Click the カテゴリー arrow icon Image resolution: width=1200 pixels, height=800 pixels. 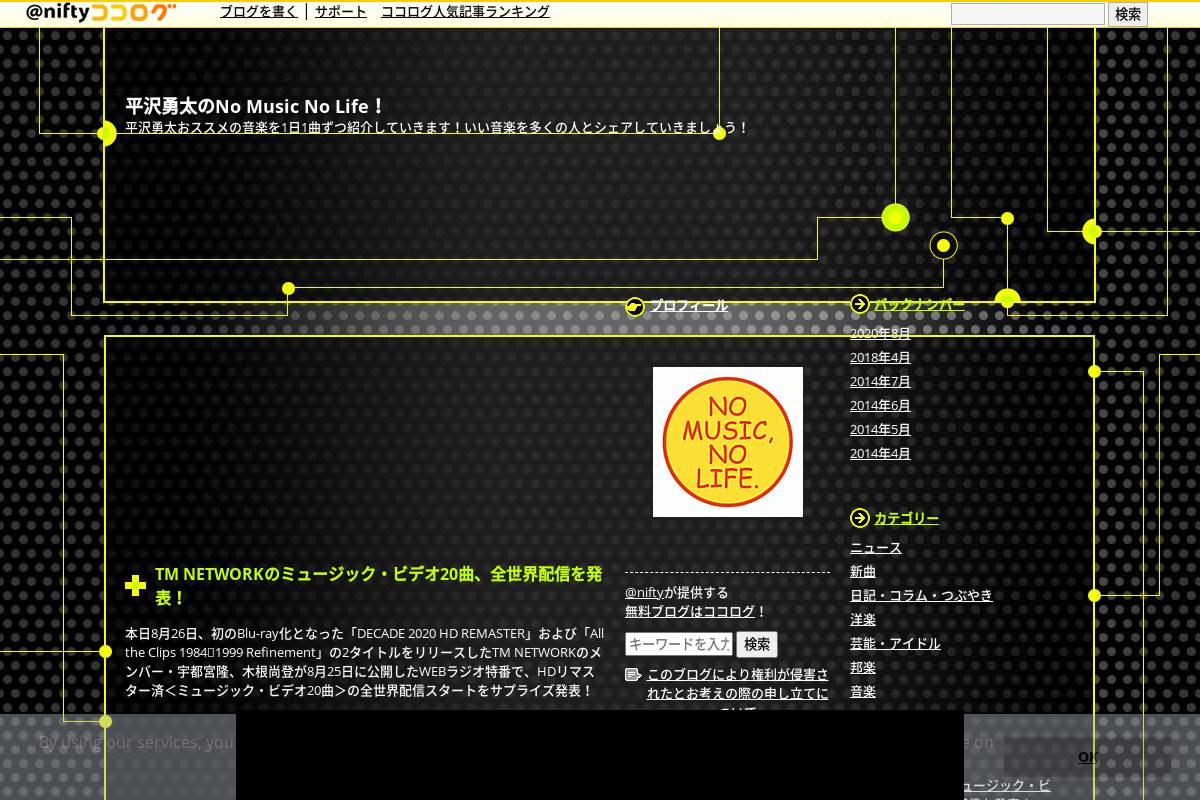pyautogui.click(x=860, y=518)
